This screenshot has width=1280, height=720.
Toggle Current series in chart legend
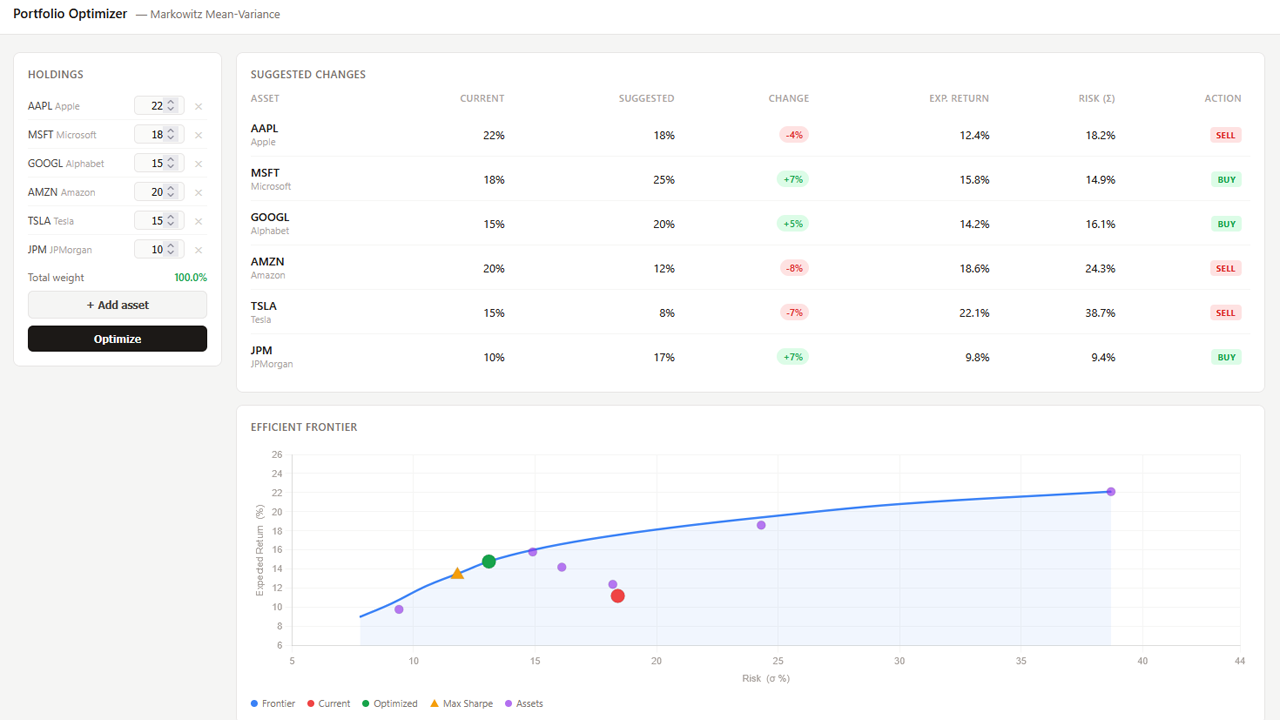[x=329, y=704]
